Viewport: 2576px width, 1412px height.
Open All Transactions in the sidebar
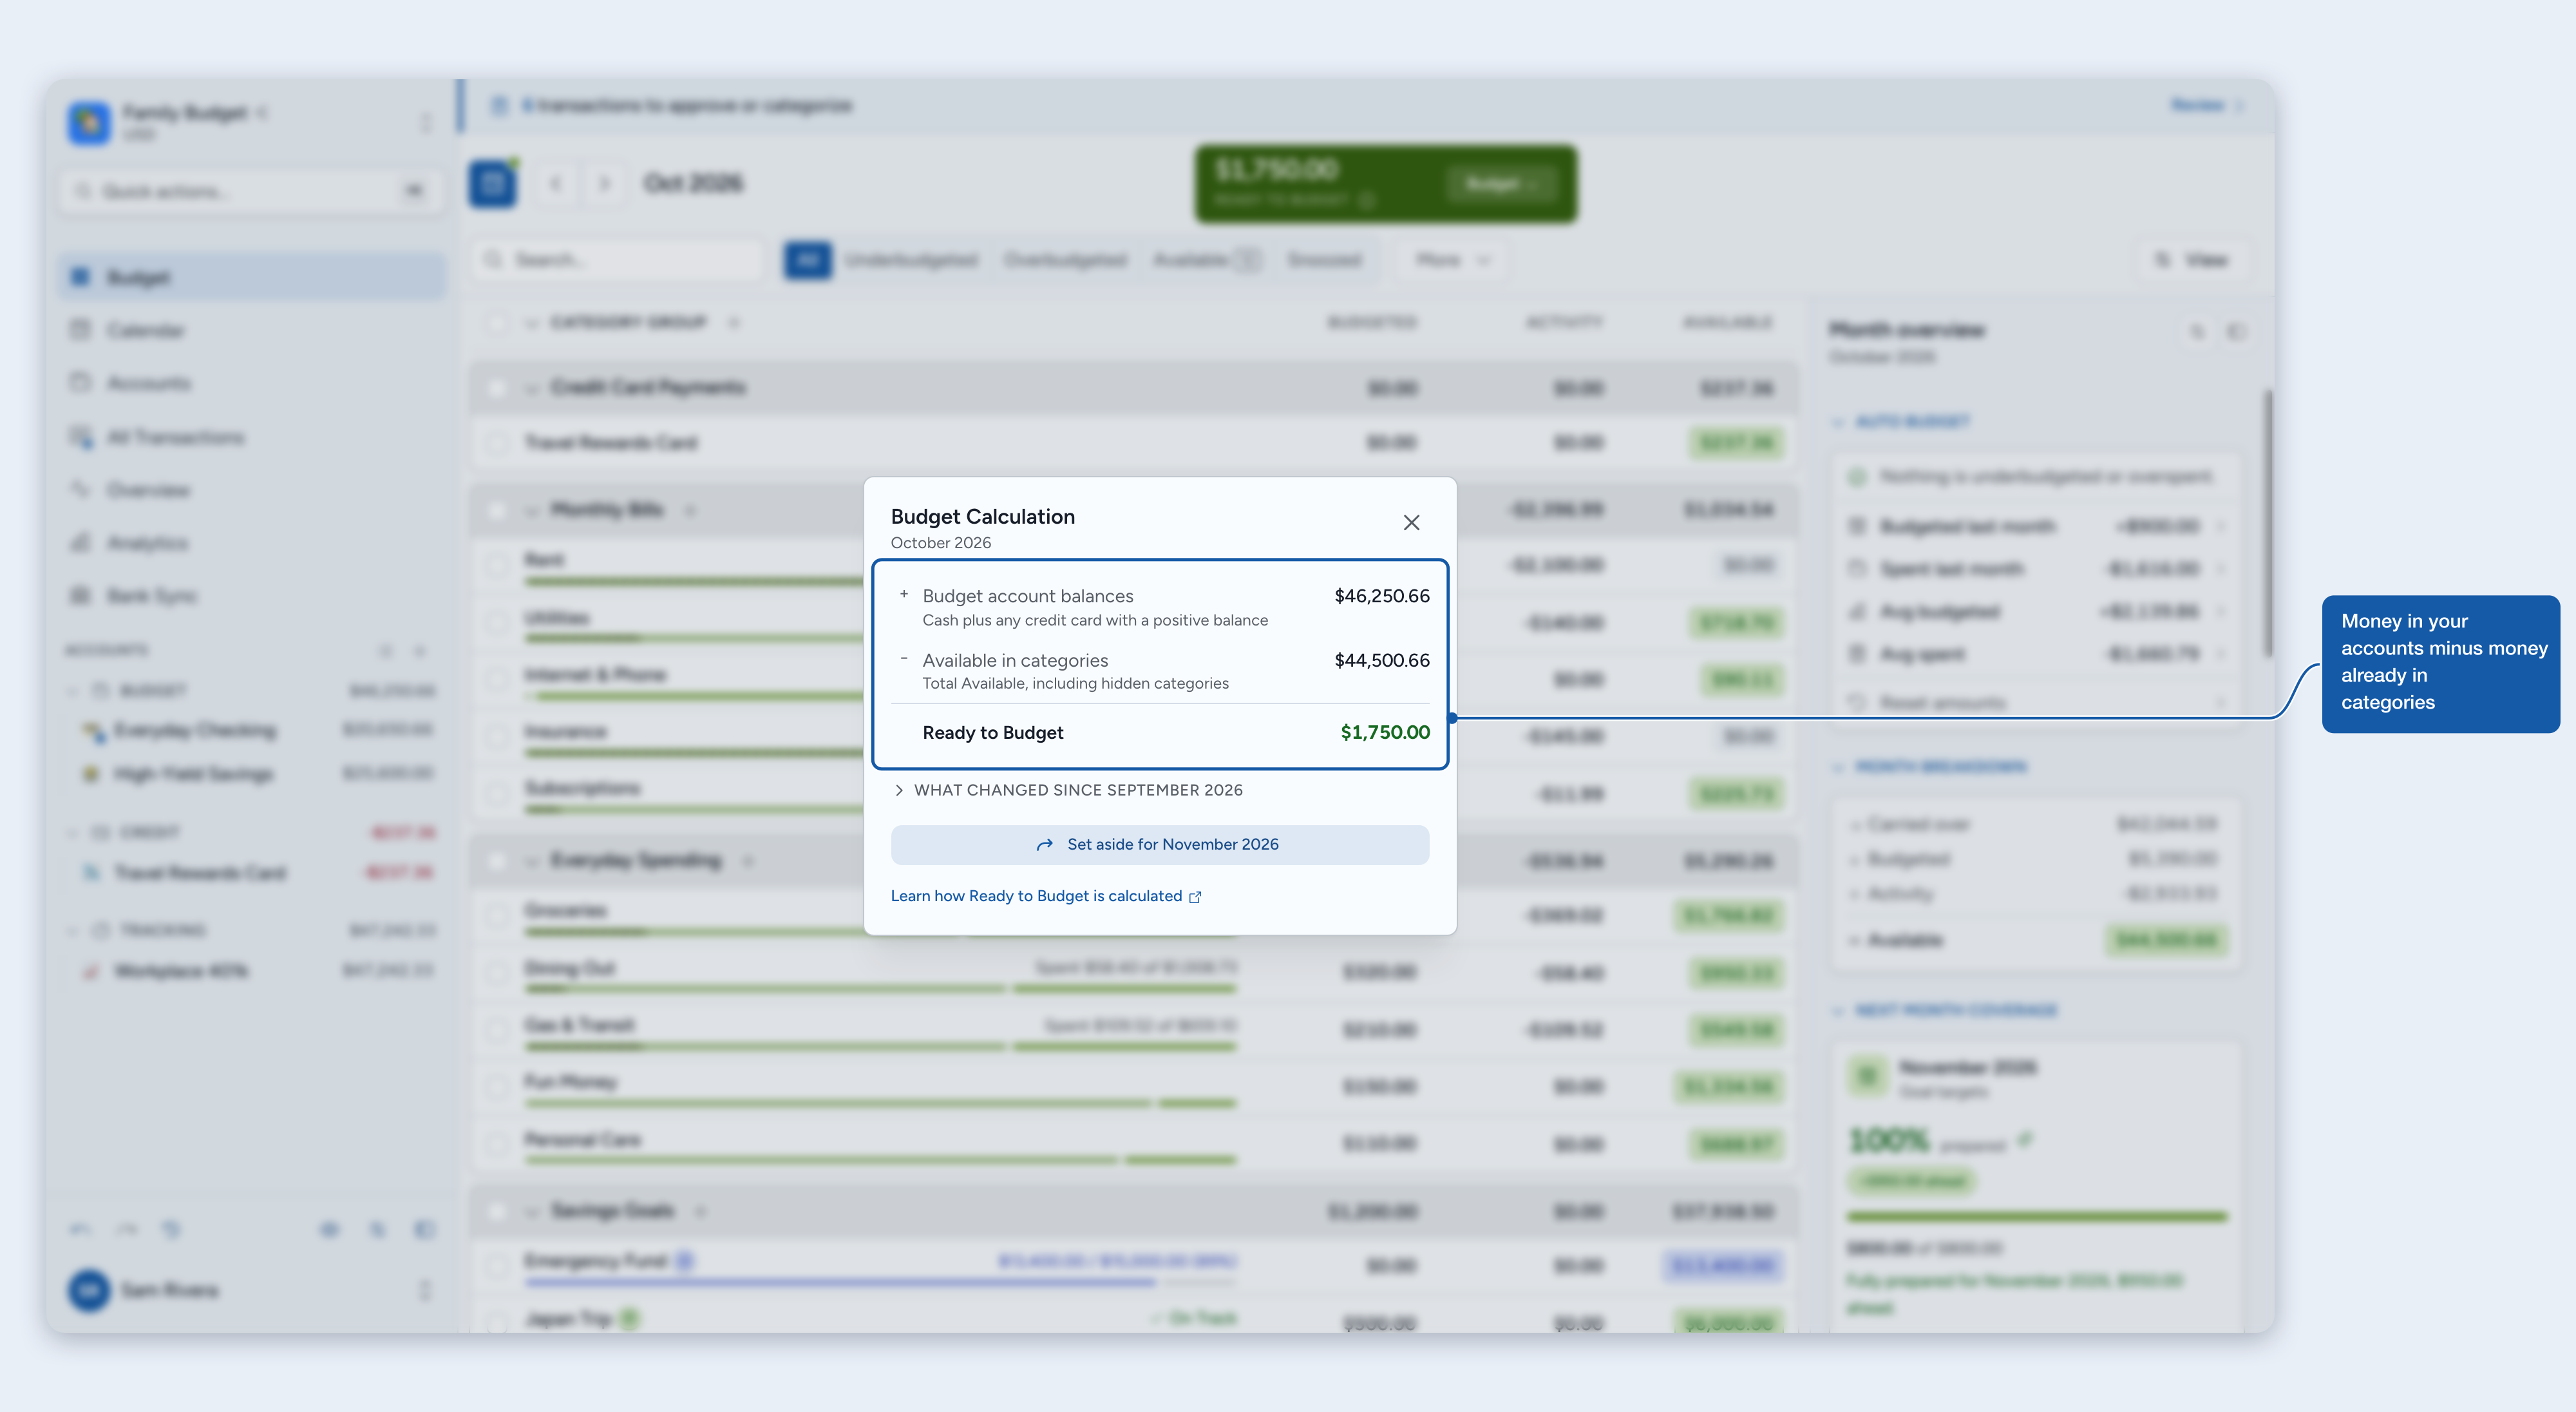pos(252,437)
